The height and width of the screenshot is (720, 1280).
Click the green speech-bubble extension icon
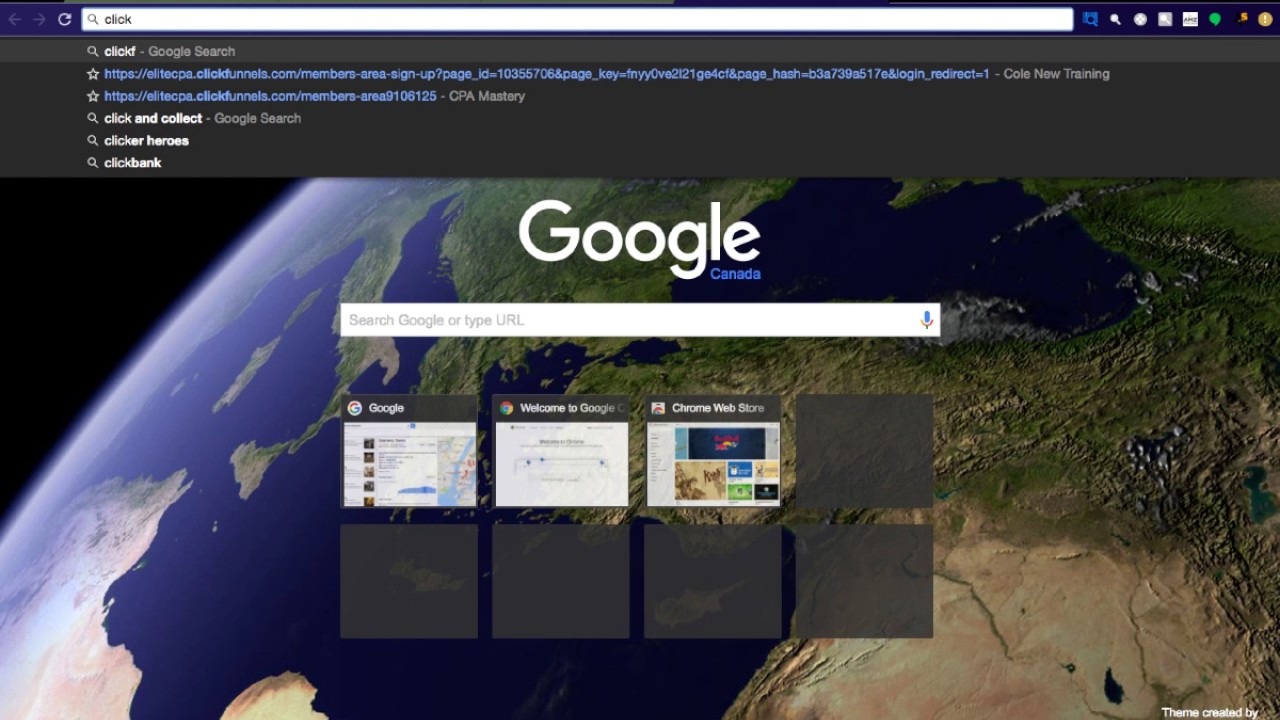click(1215, 19)
